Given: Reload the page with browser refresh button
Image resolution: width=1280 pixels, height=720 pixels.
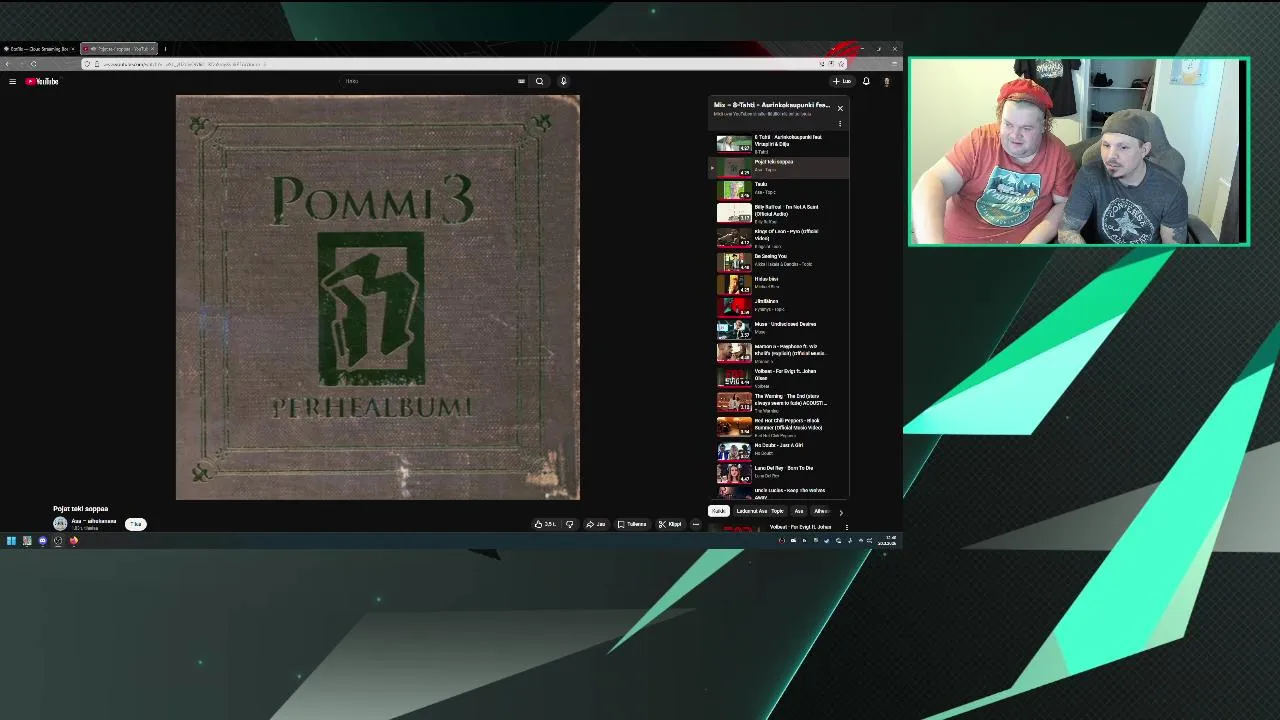Looking at the screenshot, I should [x=33, y=64].
